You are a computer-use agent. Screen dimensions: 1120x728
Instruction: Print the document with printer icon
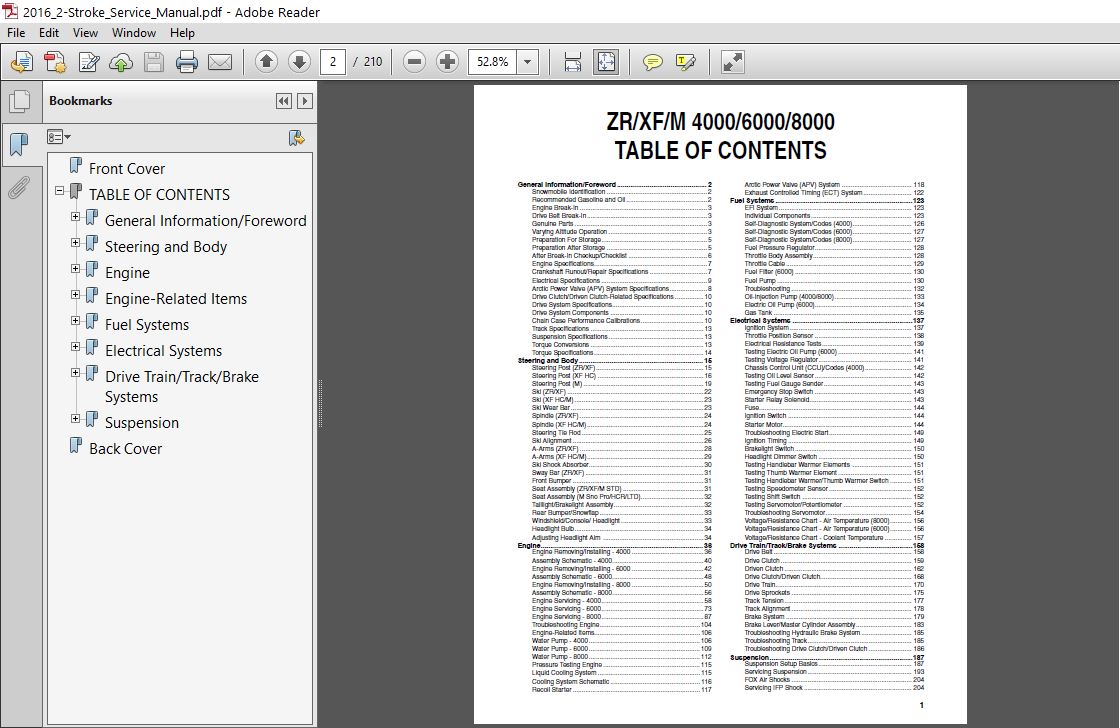pos(186,62)
